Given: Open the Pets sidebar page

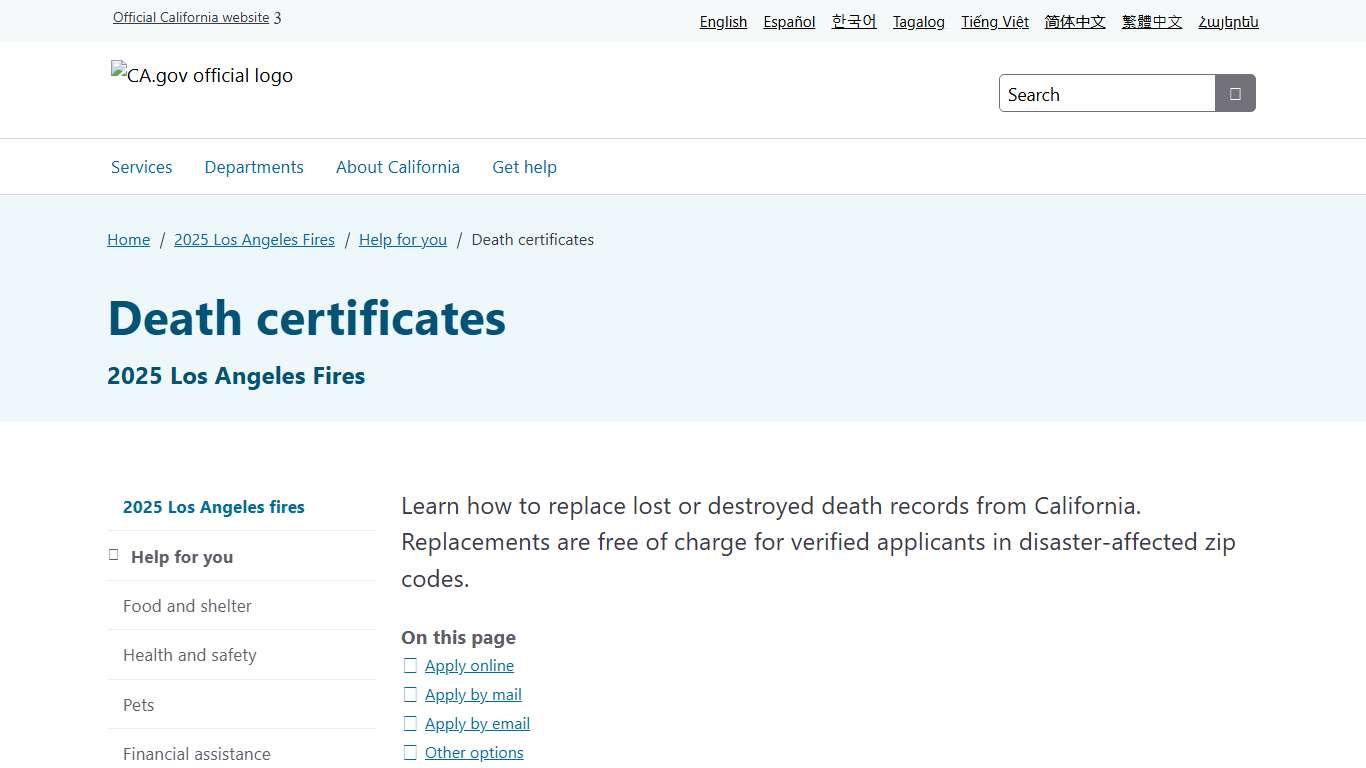Looking at the screenshot, I should tap(138, 704).
